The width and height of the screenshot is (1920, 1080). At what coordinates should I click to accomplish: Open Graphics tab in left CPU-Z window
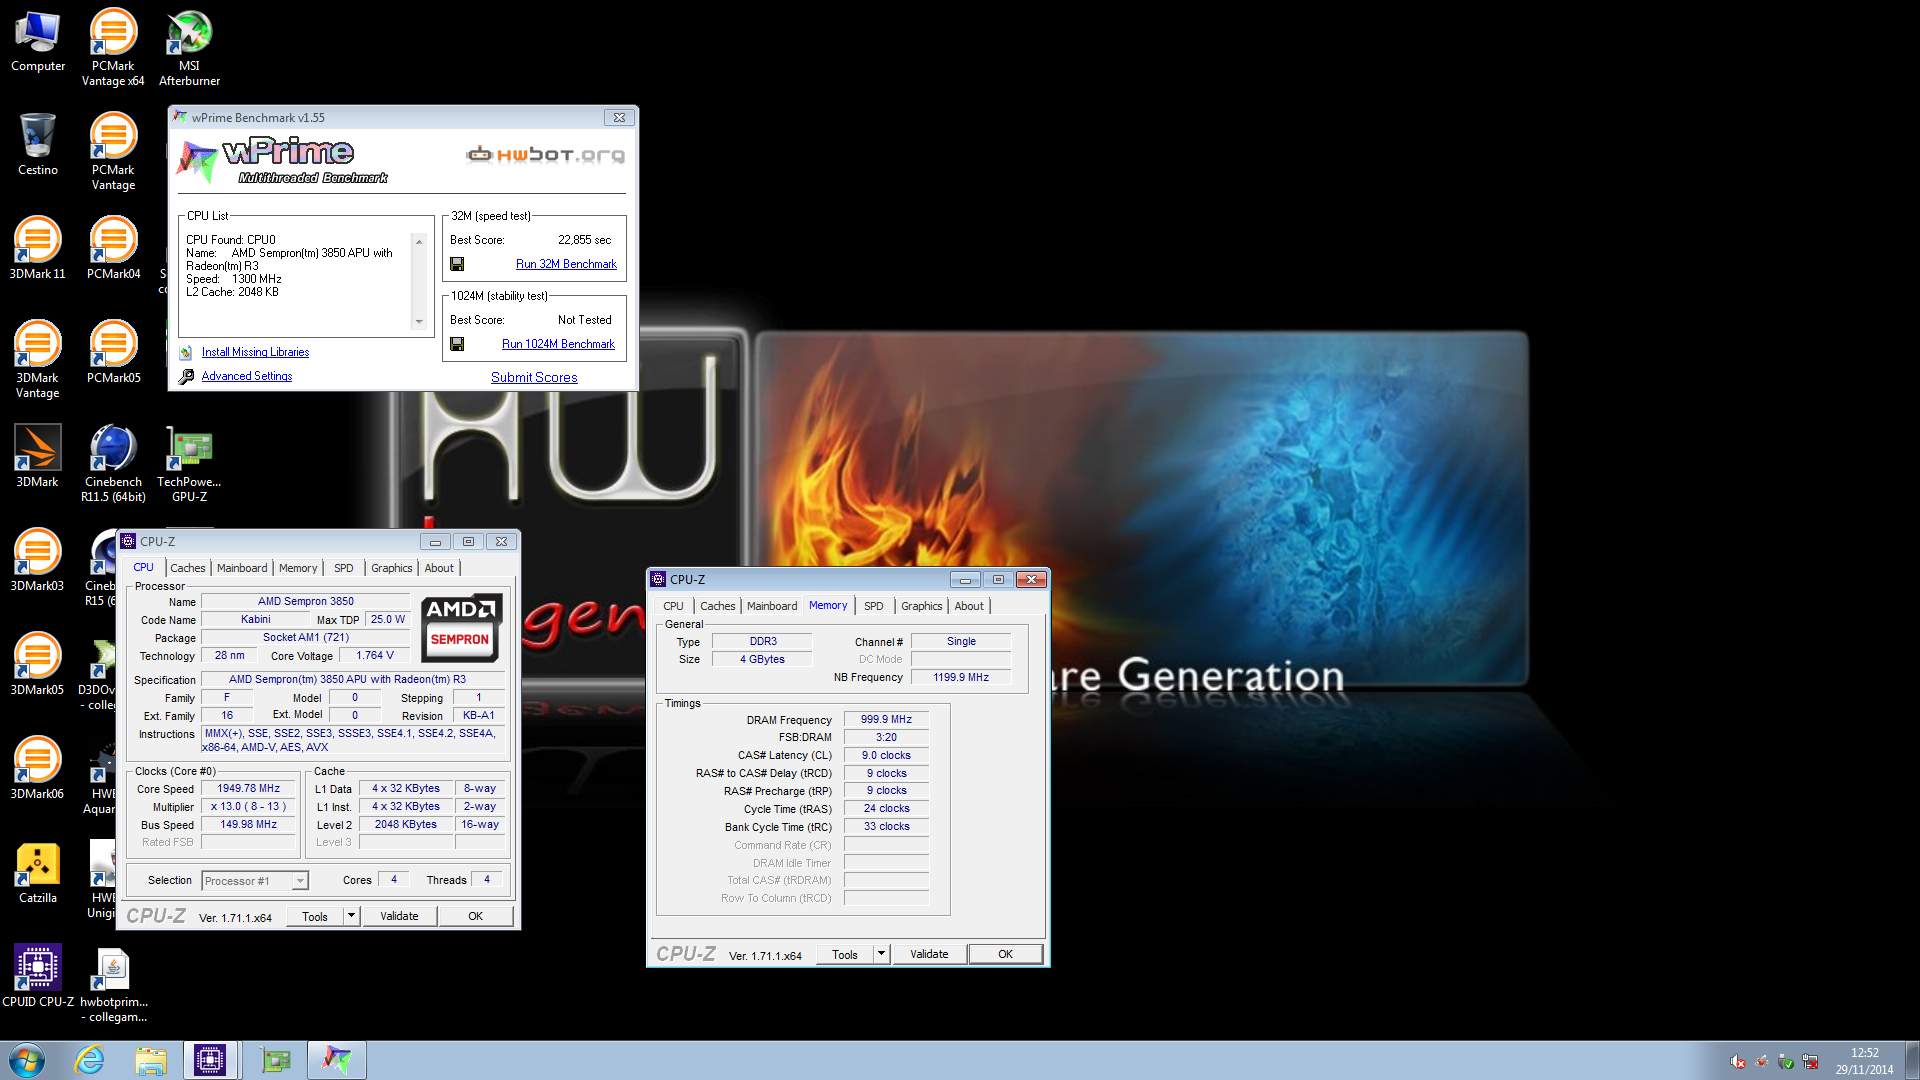(x=391, y=568)
